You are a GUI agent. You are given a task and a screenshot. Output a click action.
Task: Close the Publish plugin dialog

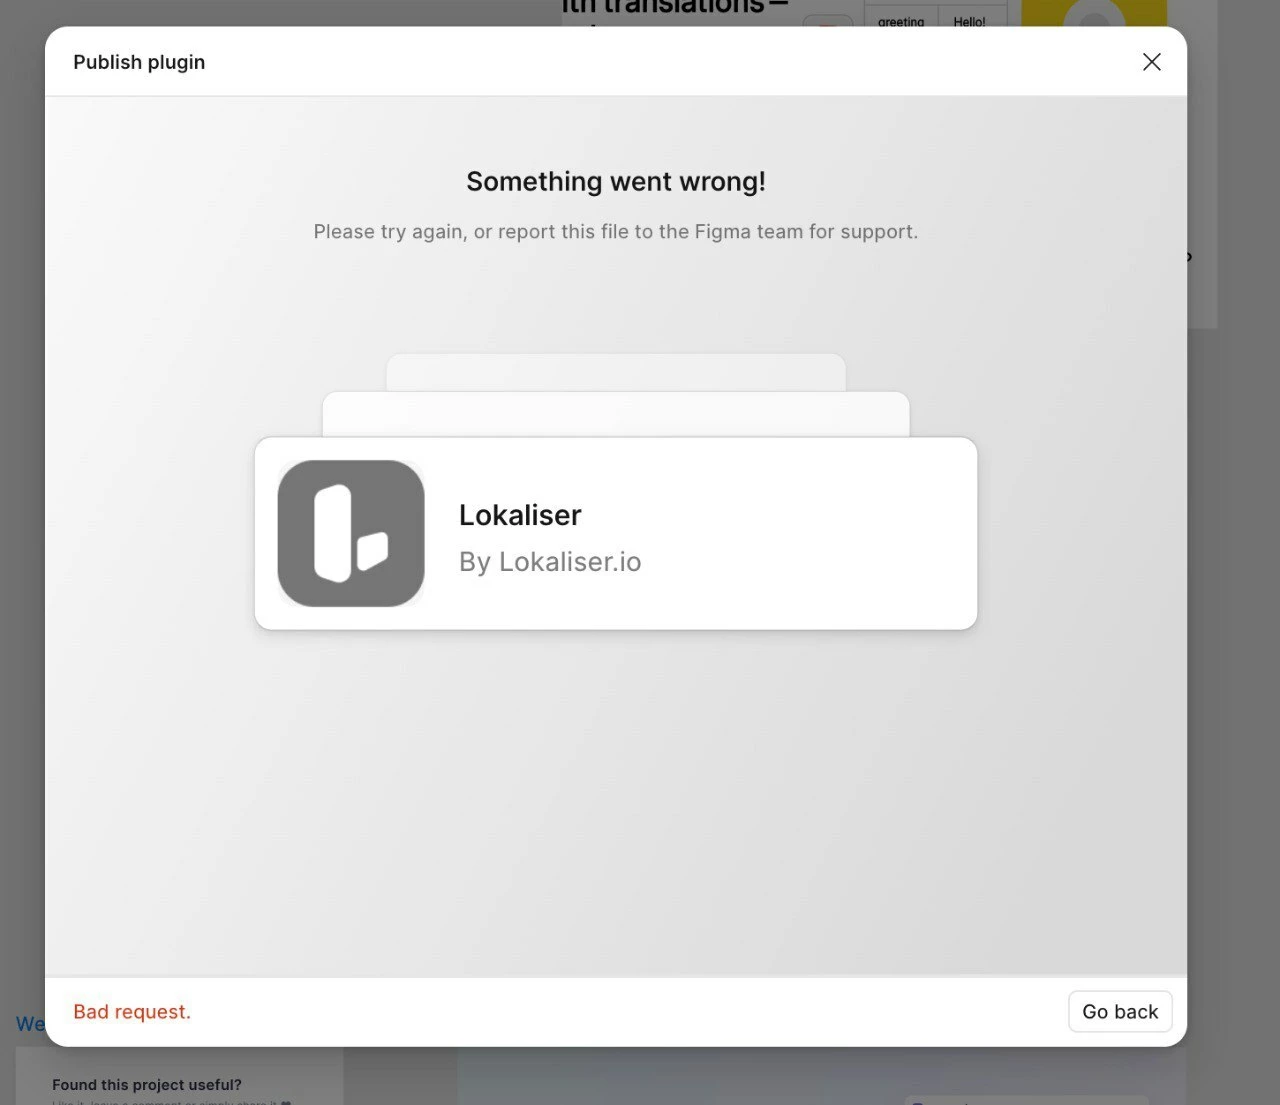pyautogui.click(x=1152, y=62)
